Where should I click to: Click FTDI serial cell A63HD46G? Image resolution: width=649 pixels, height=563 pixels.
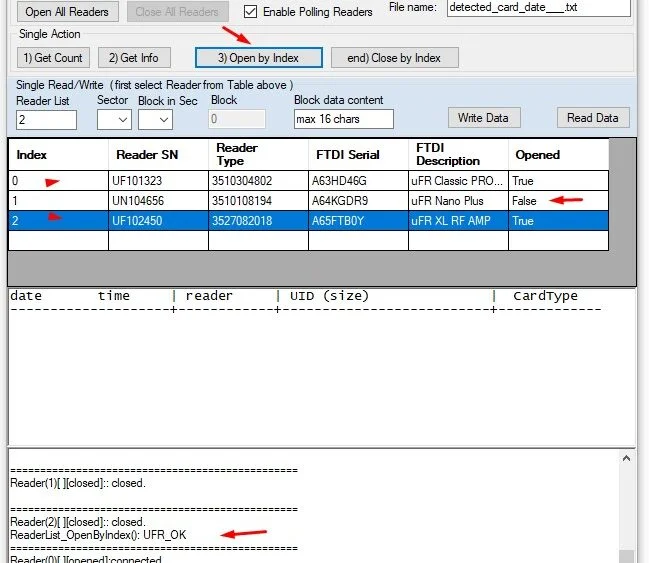click(358, 181)
